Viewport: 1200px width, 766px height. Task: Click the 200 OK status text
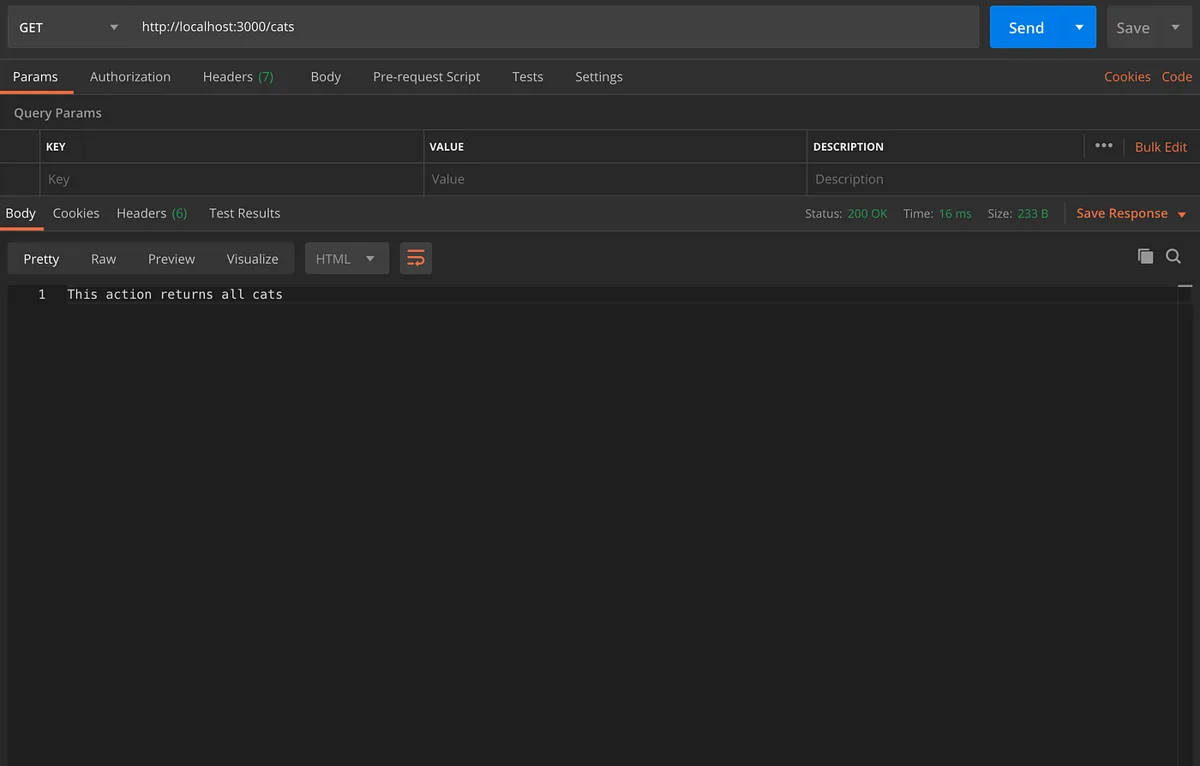click(867, 214)
